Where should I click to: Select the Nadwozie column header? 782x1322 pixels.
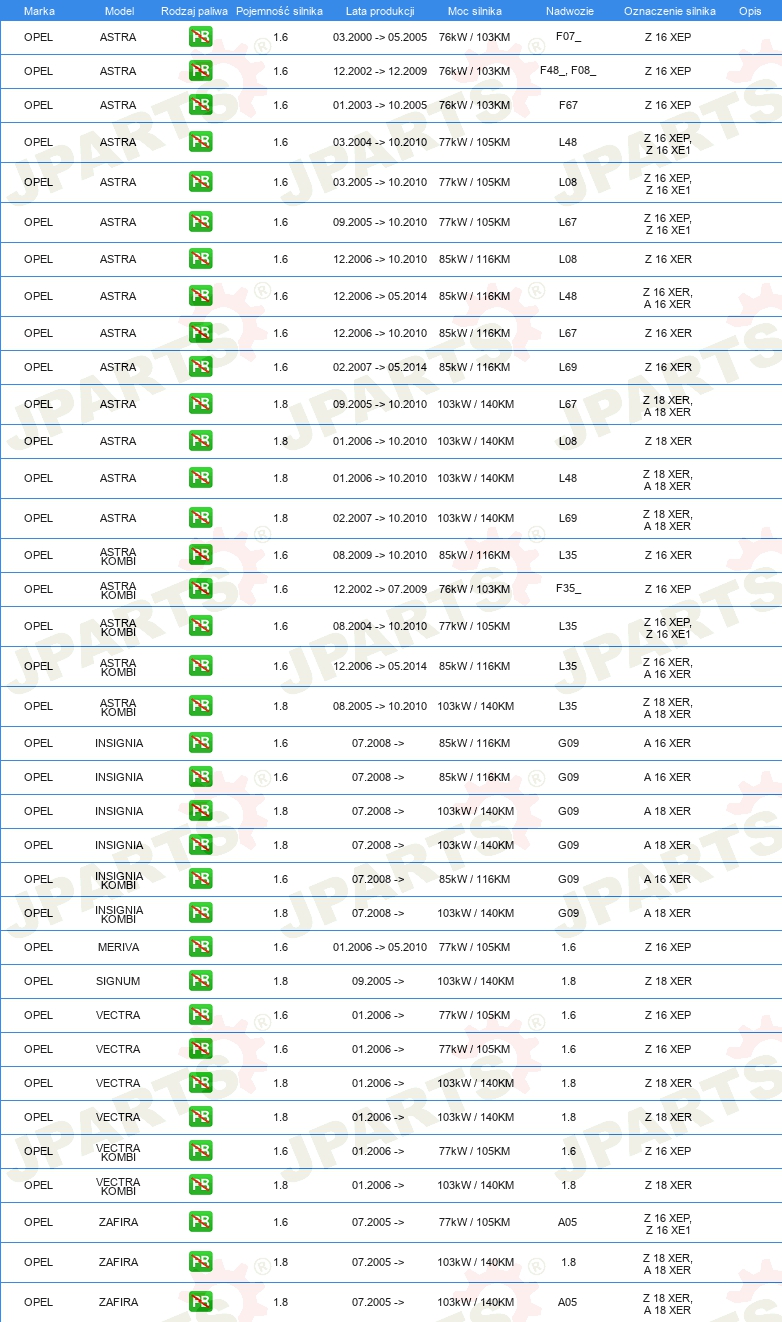click(x=570, y=11)
